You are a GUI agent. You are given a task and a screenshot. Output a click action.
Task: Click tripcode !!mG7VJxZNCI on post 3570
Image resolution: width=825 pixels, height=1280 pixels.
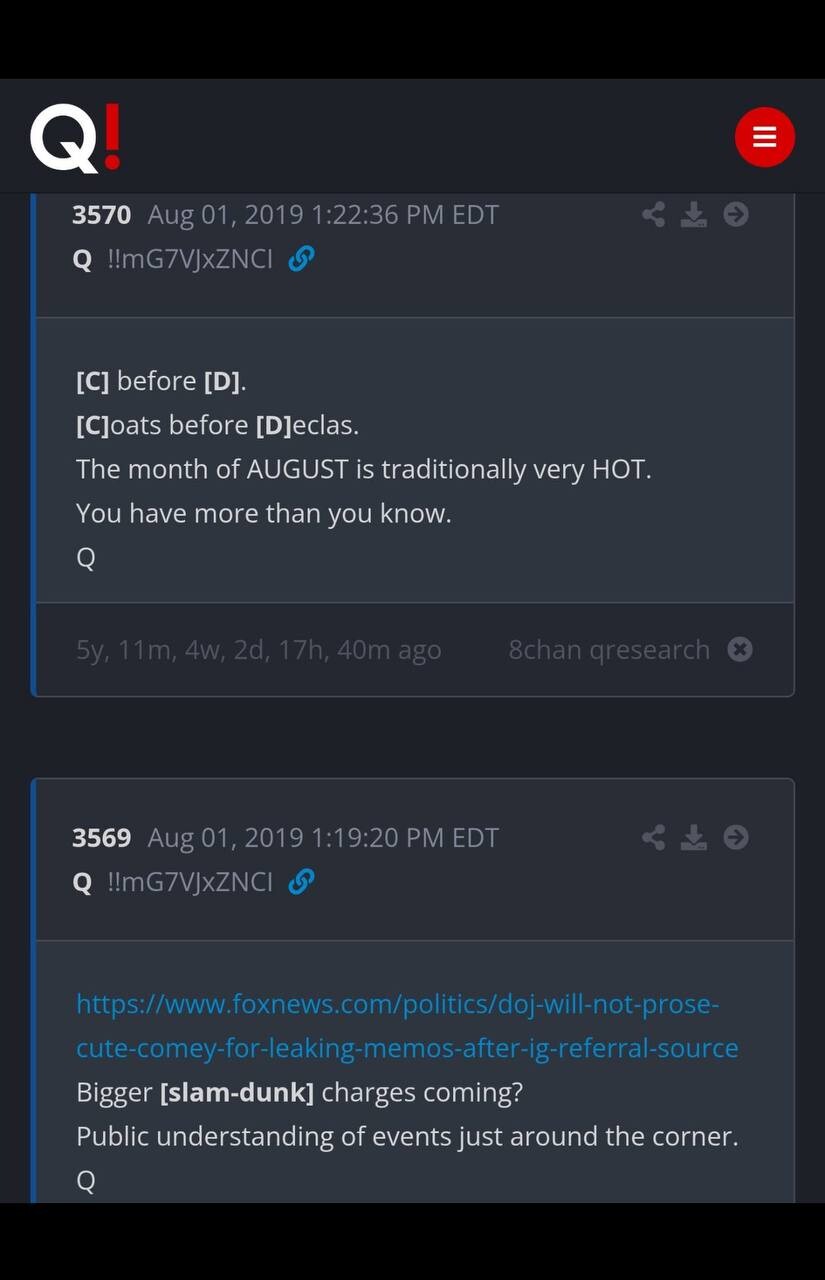190,260
